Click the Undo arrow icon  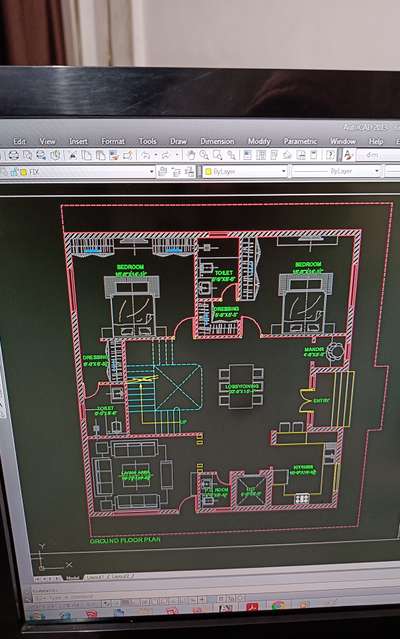[146, 155]
